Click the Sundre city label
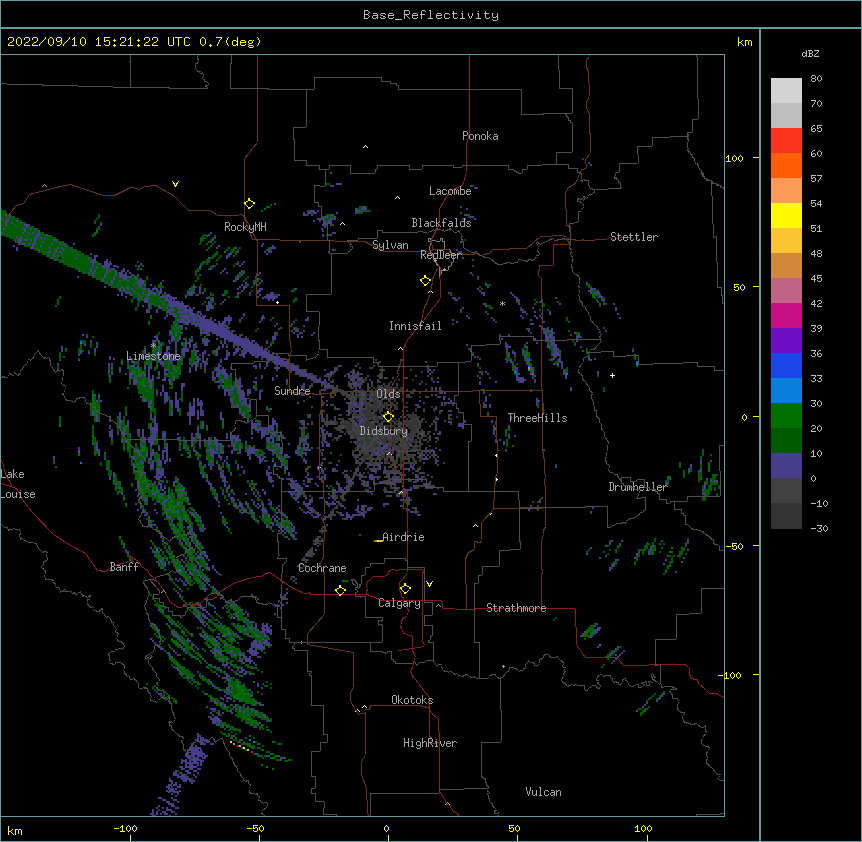Screen dimensions: 862x842 point(292,391)
